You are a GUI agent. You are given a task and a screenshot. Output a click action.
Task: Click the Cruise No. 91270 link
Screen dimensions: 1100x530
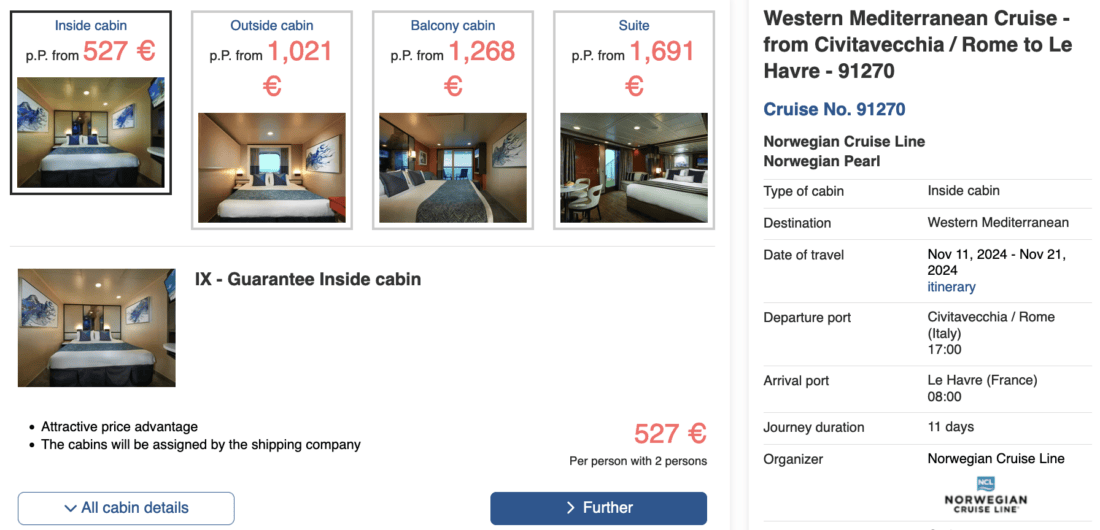[834, 109]
